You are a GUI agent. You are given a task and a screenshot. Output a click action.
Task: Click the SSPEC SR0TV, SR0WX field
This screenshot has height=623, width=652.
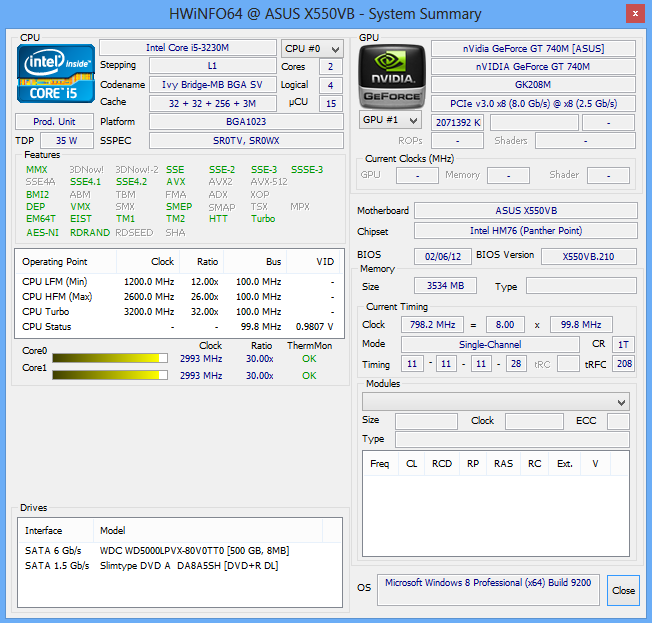246,141
